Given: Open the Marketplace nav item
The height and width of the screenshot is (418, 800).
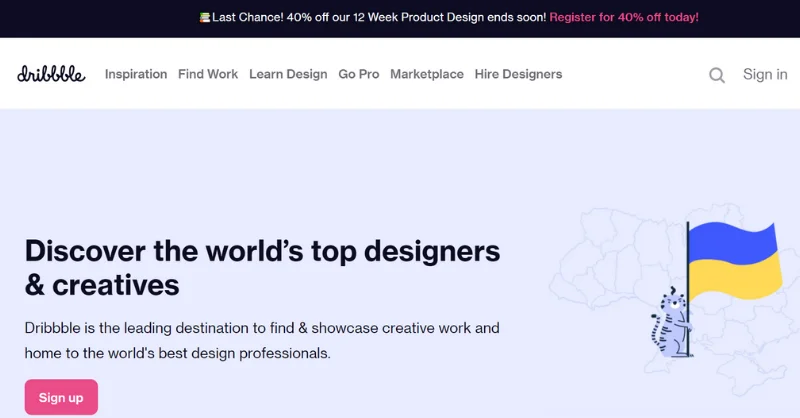Looking at the screenshot, I should (427, 74).
